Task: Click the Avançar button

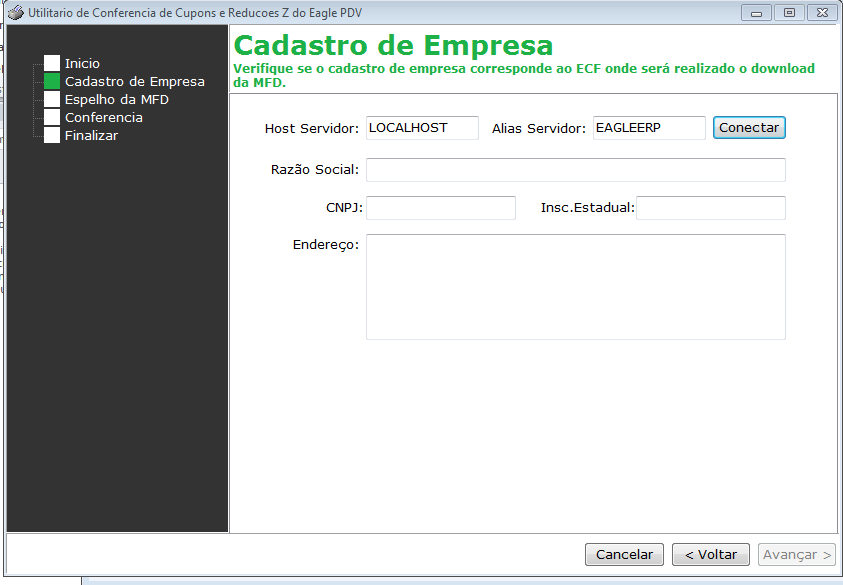Action: pos(797,554)
